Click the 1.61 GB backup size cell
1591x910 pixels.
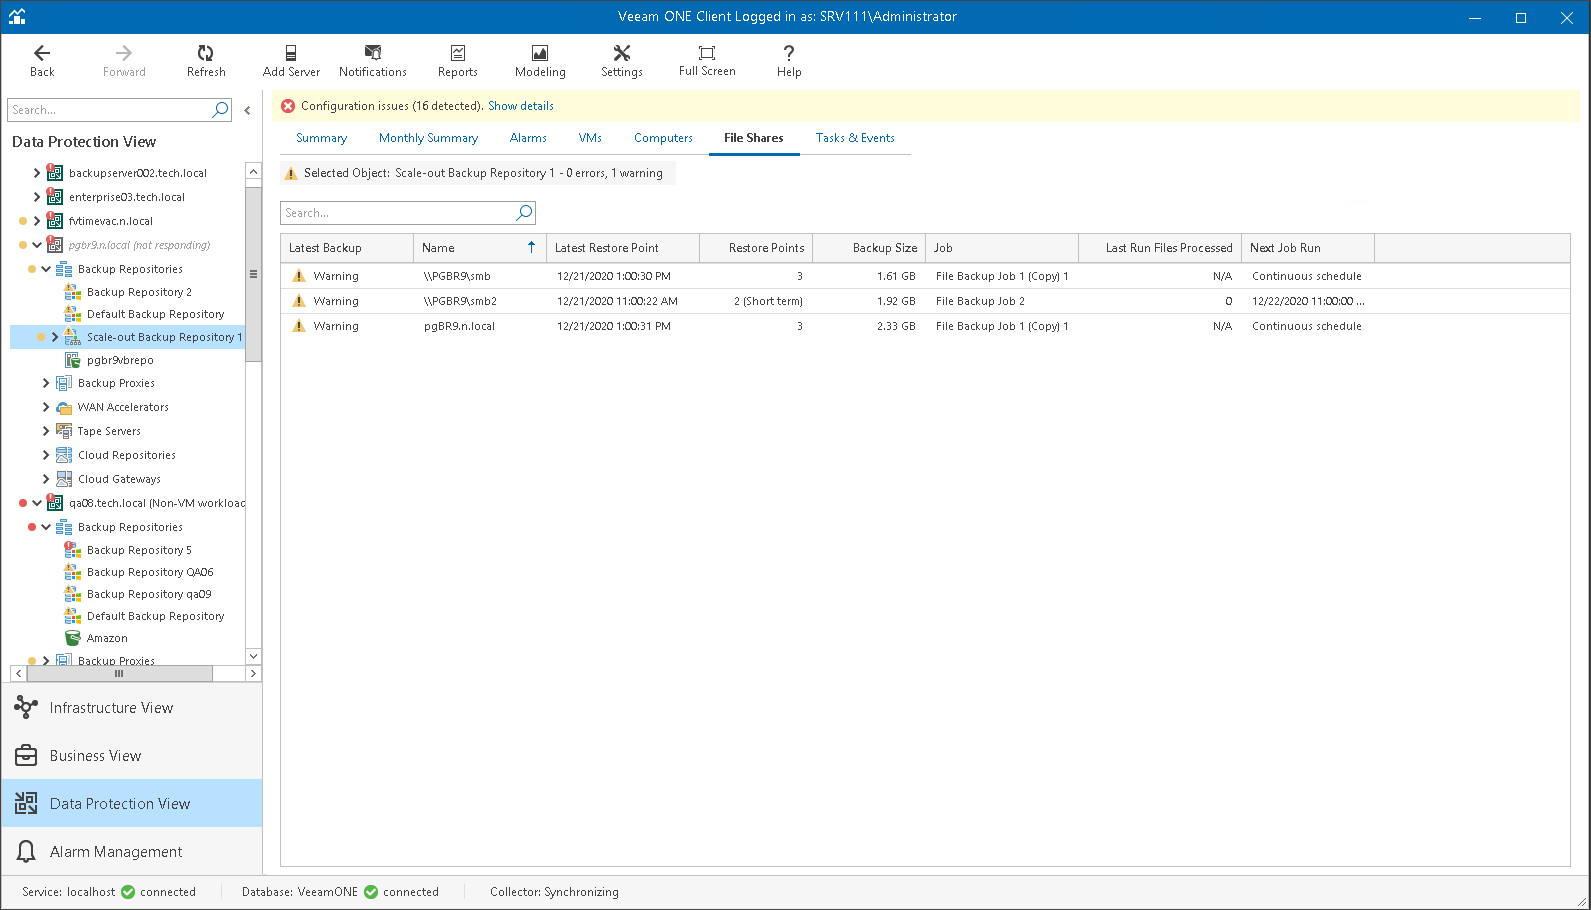coord(896,276)
